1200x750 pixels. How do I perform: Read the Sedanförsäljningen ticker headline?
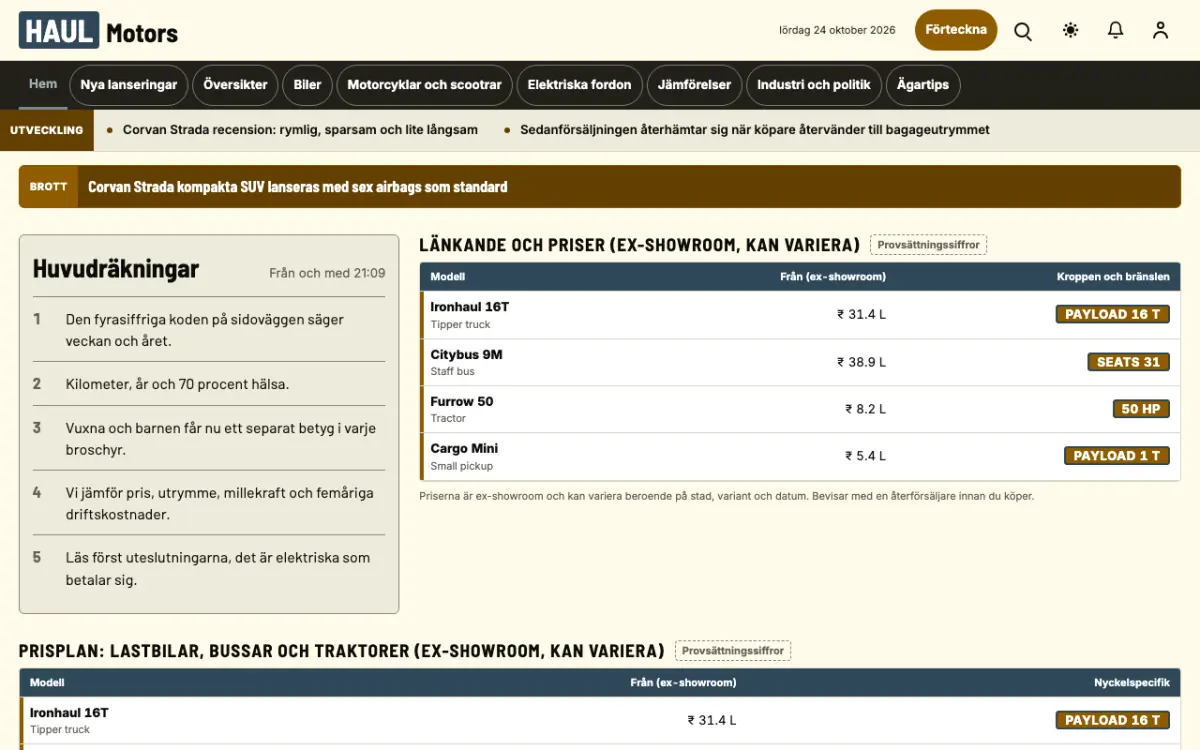(755, 130)
